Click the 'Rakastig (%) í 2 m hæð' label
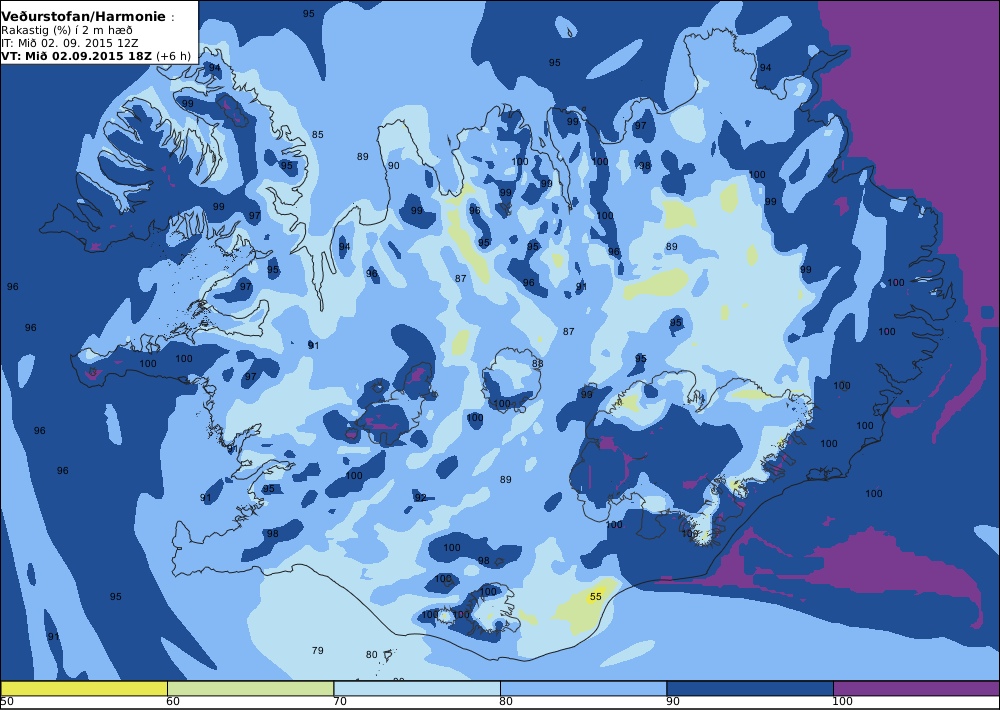The height and width of the screenshot is (710, 1000). click(x=67, y=31)
